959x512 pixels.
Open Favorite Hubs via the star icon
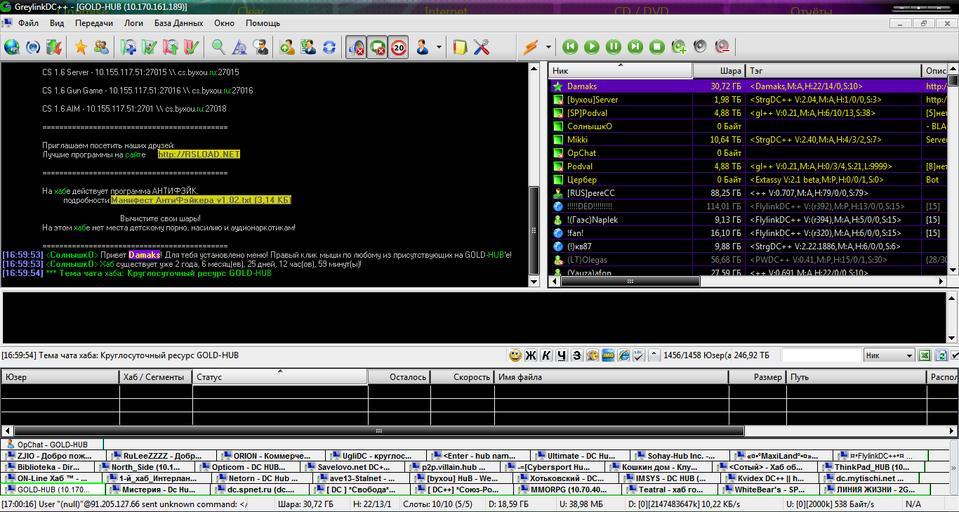tap(80, 47)
